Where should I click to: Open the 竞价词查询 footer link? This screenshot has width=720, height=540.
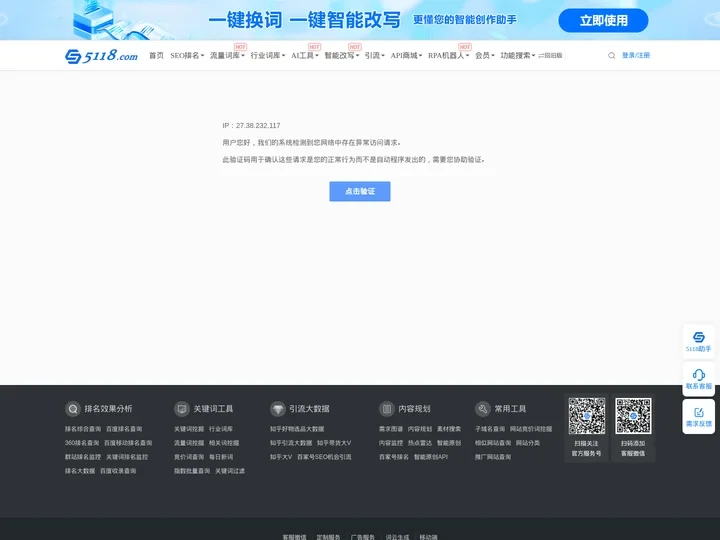pos(189,457)
